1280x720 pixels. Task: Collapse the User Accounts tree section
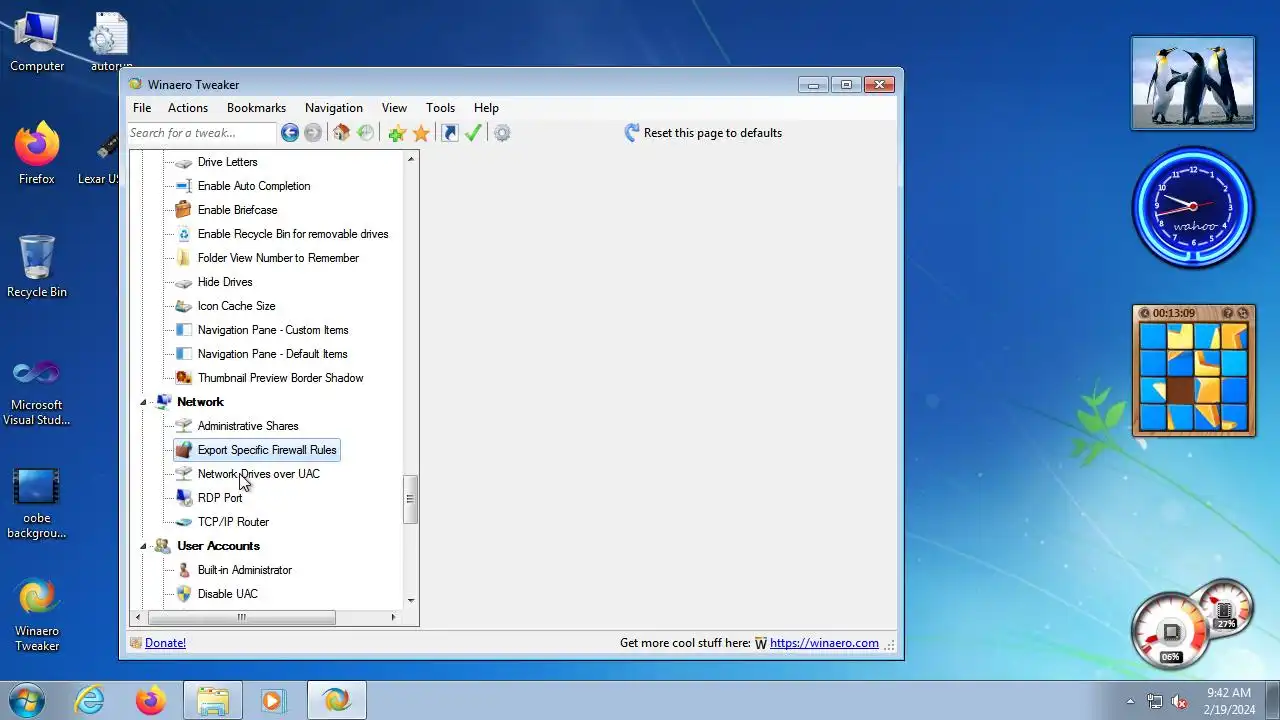point(143,546)
